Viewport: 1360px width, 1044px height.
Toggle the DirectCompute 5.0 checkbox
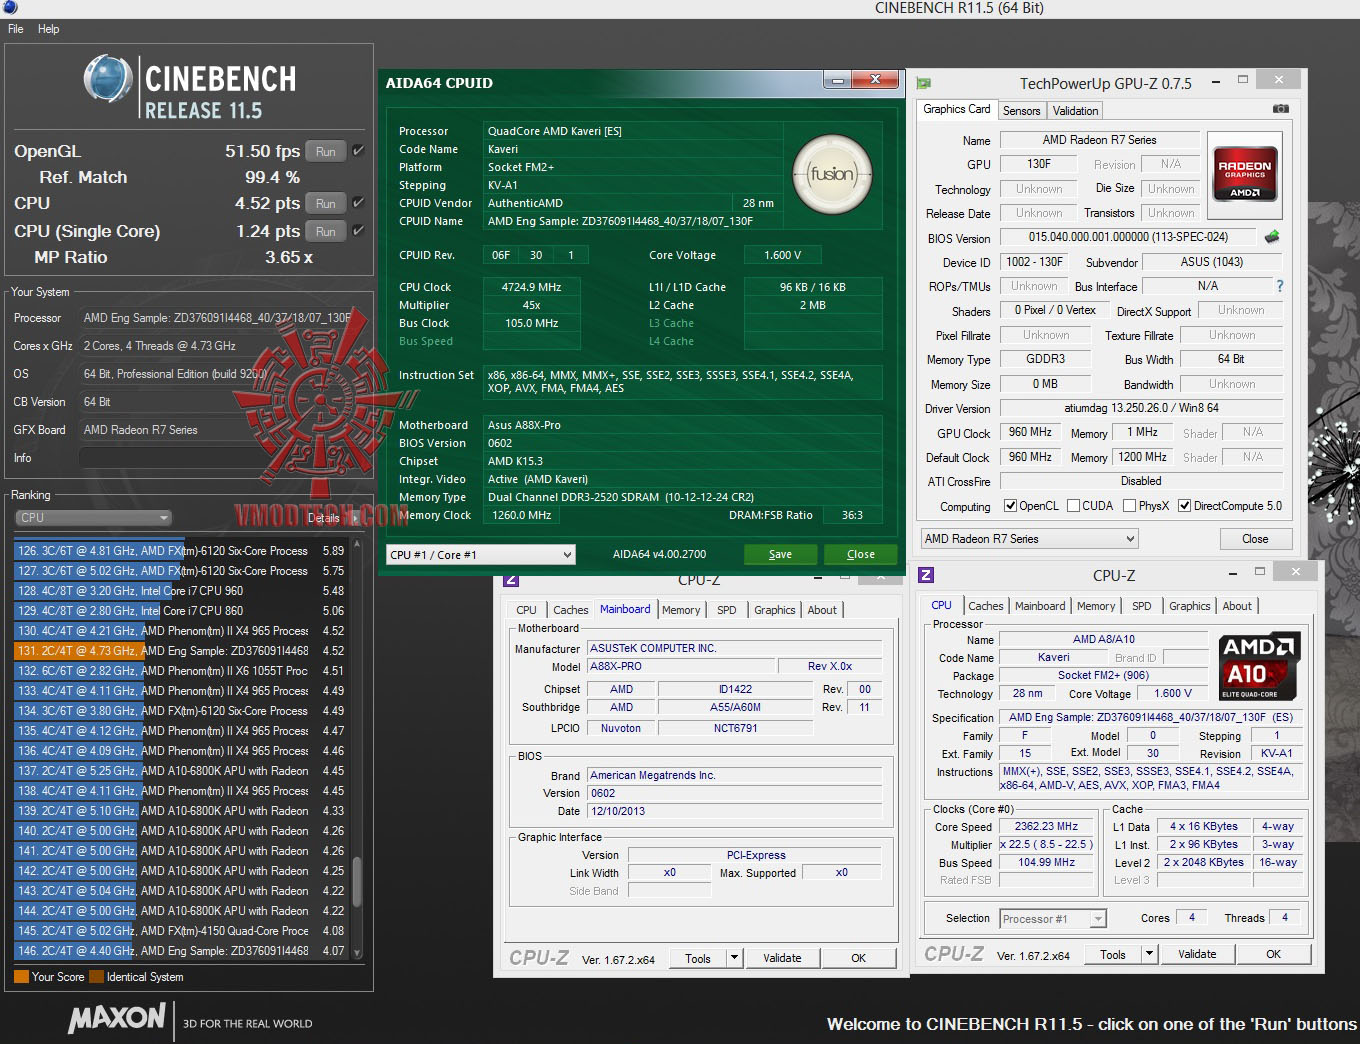[x=1184, y=506]
